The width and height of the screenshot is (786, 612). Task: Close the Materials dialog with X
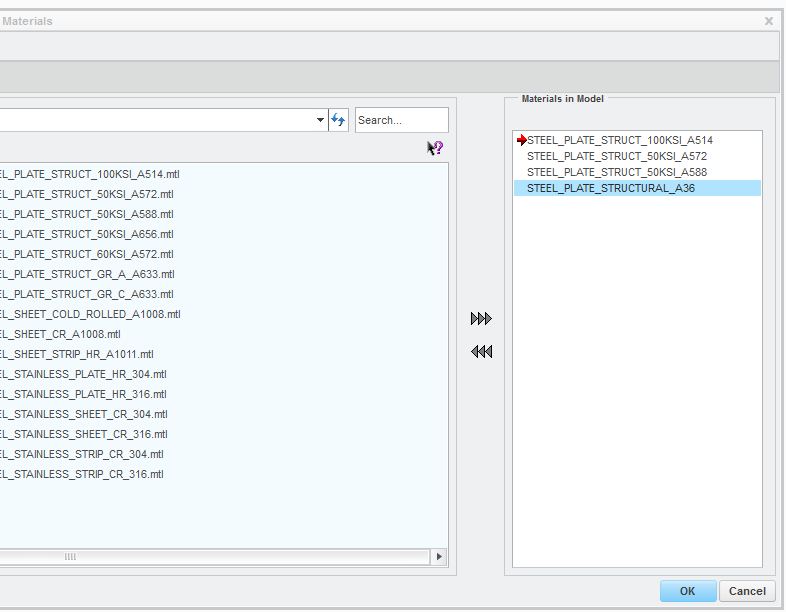pyautogui.click(x=768, y=21)
